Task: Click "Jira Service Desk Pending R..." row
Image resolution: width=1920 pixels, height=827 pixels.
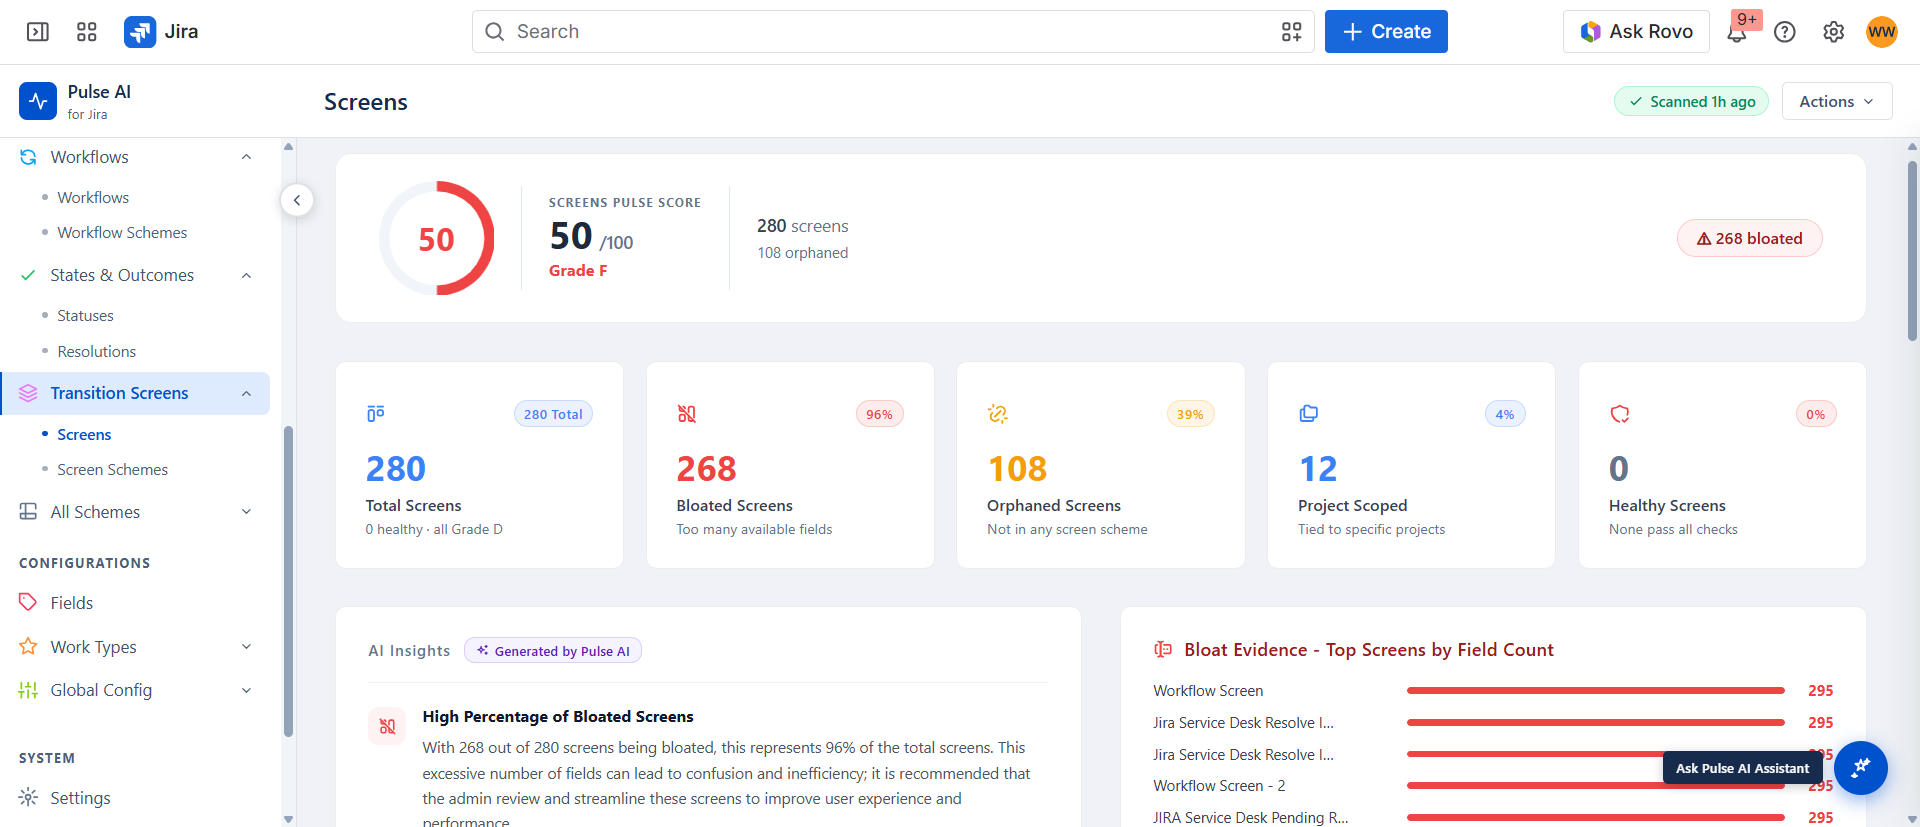Action: click(x=1250, y=818)
